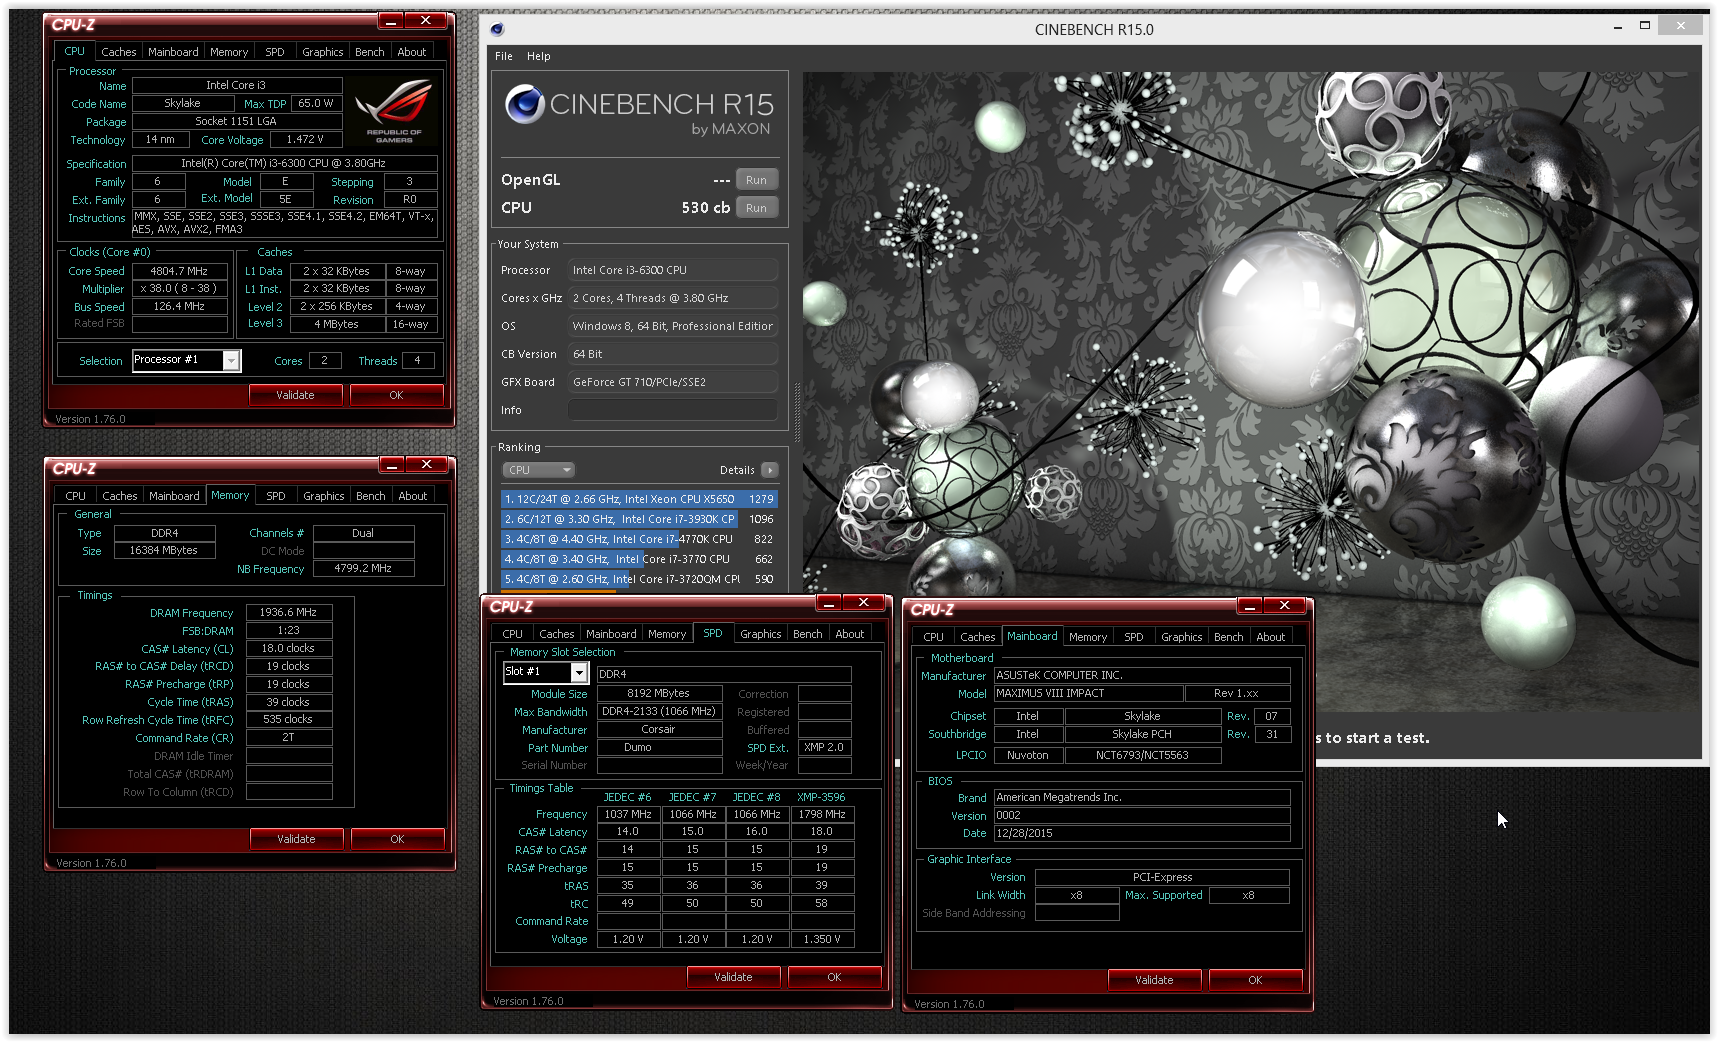Image resolution: width=1718 pixels, height=1042 pixels.
Task: Select SPD tab in CPU-Z Memory window
Action: [x=276, y=496]
